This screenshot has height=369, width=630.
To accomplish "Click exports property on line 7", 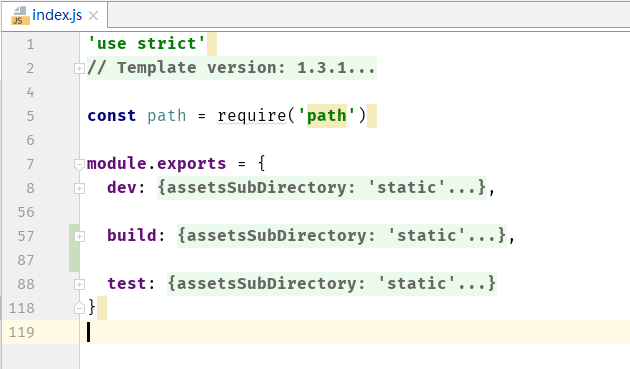I will pyautogui.click(x=192, y=164).
